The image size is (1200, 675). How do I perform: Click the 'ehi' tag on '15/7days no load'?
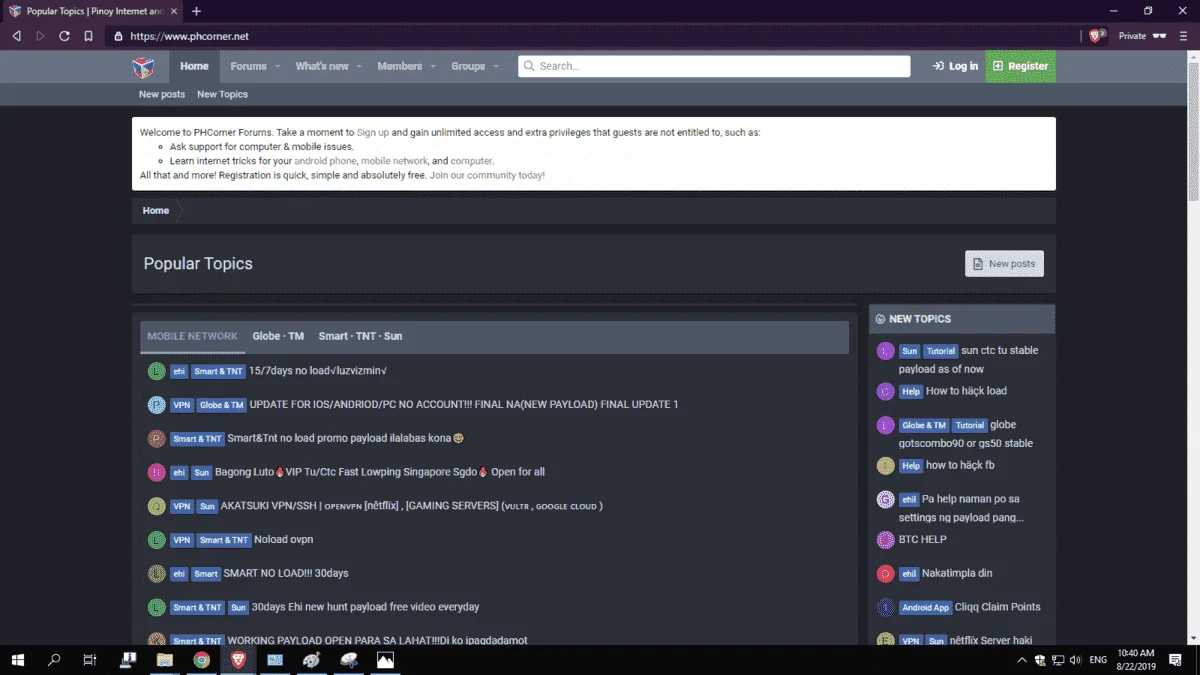pyautogui.click(x=179, y=371)
